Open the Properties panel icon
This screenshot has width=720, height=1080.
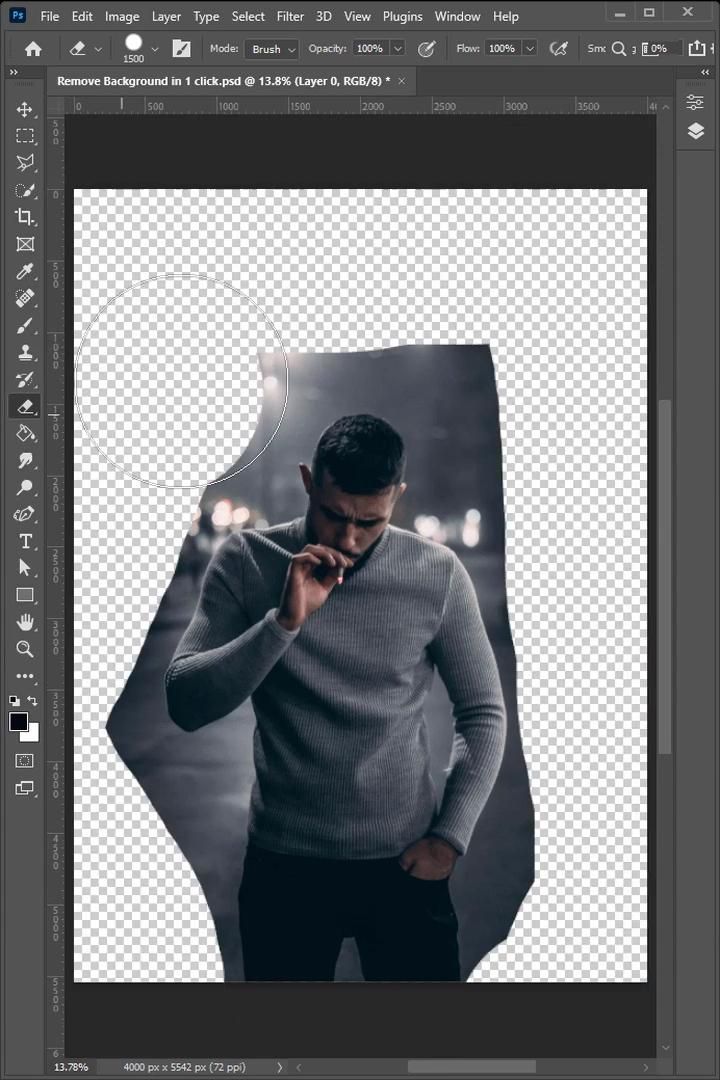pos(695,103)
